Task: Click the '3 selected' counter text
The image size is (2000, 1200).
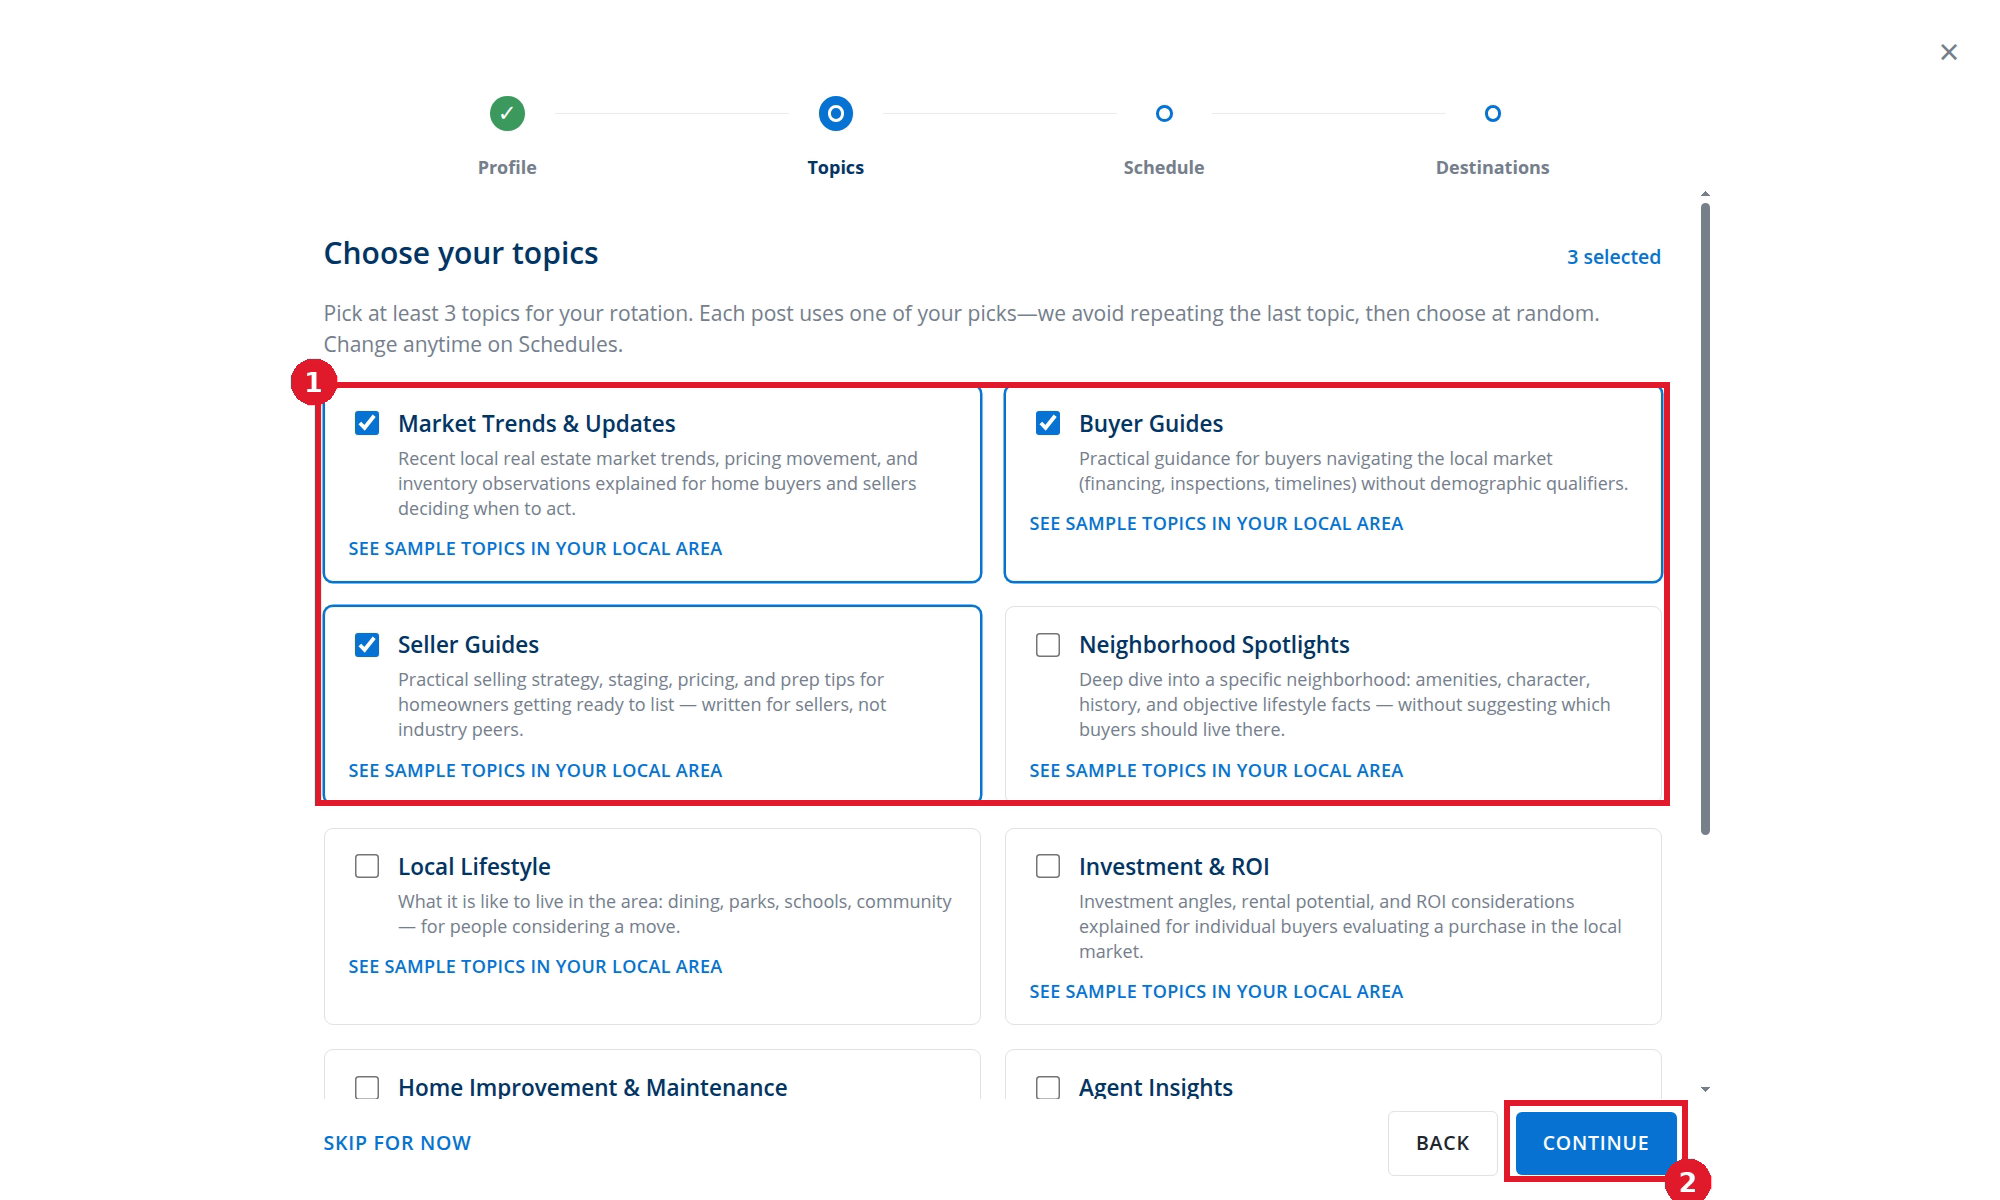Action: point(1613,257)
